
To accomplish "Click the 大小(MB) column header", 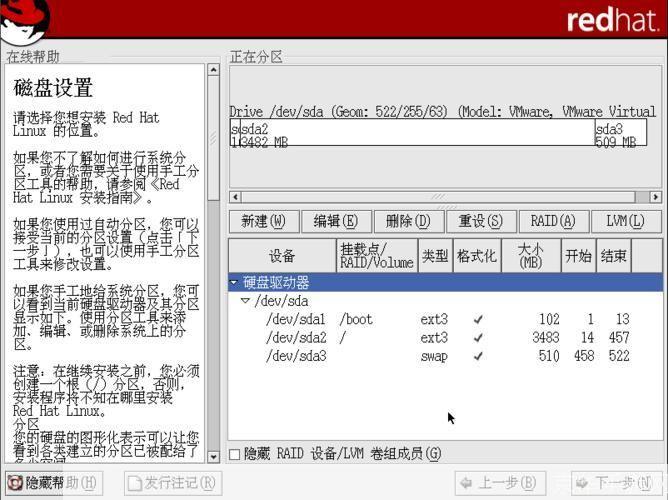I will coord(531,256).
